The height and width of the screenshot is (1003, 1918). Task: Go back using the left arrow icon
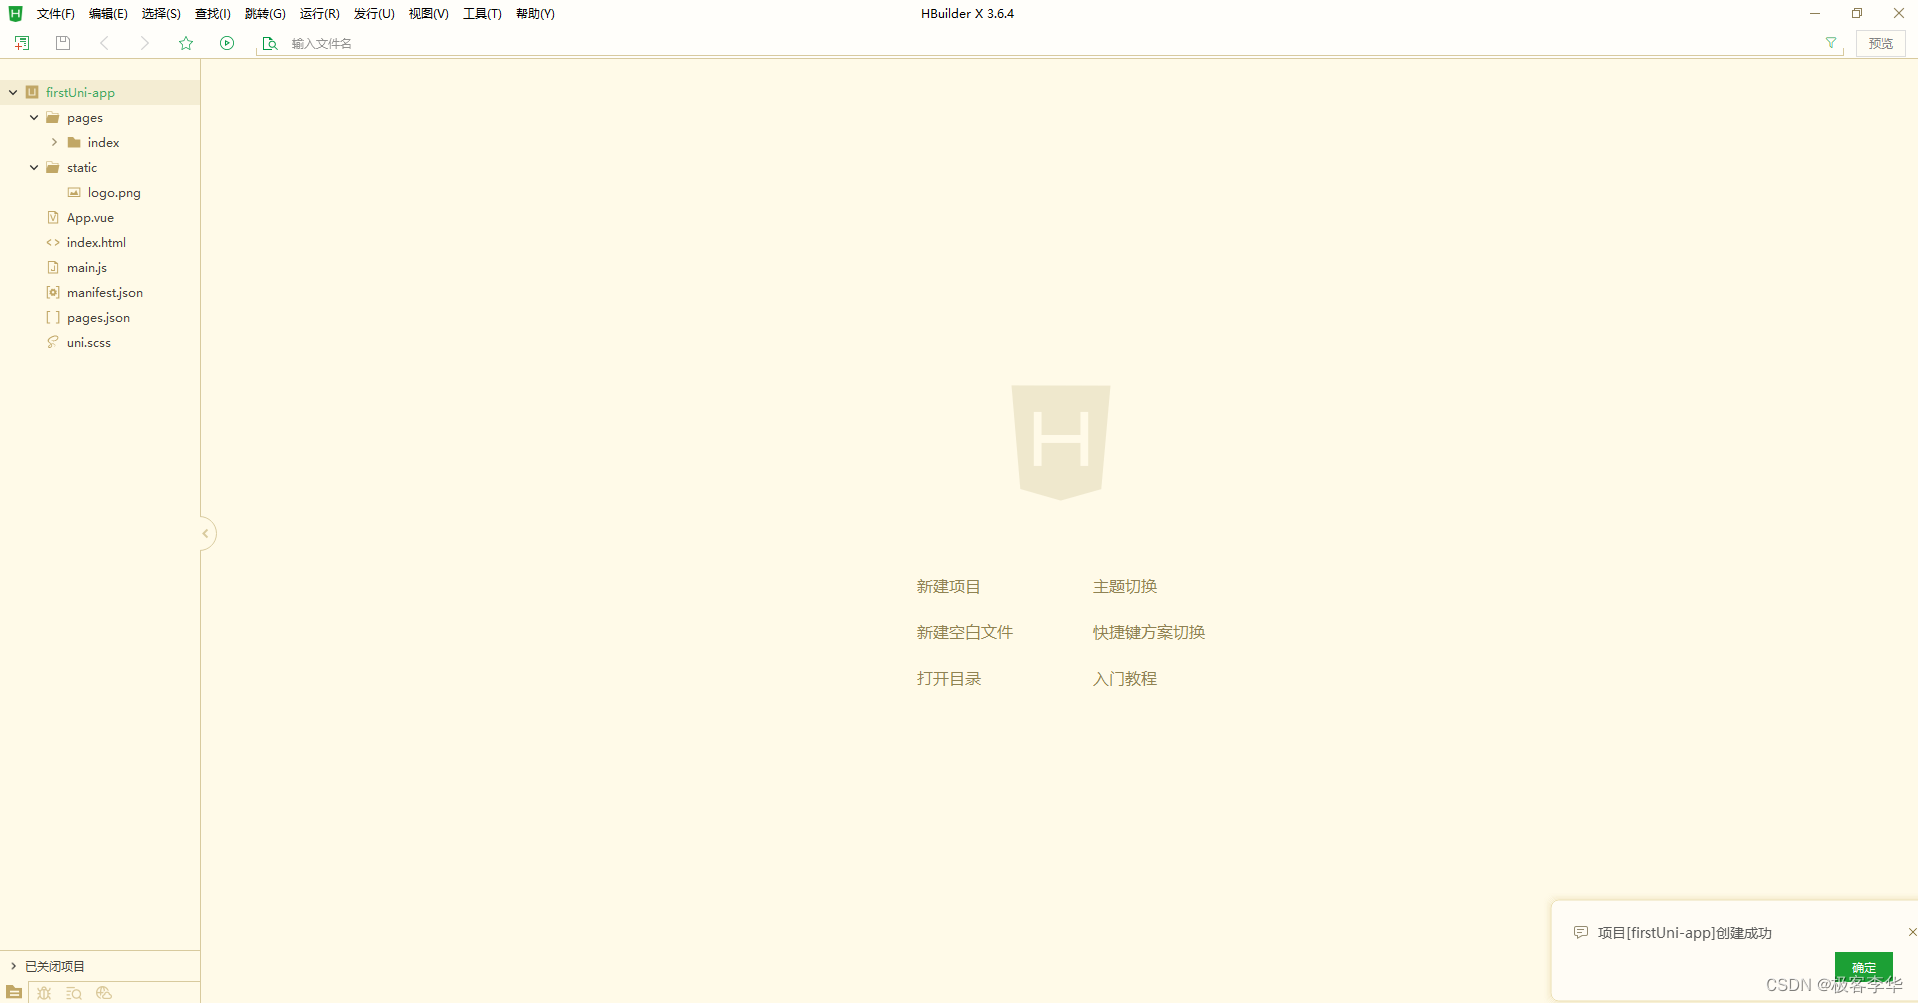click(104, 43)
